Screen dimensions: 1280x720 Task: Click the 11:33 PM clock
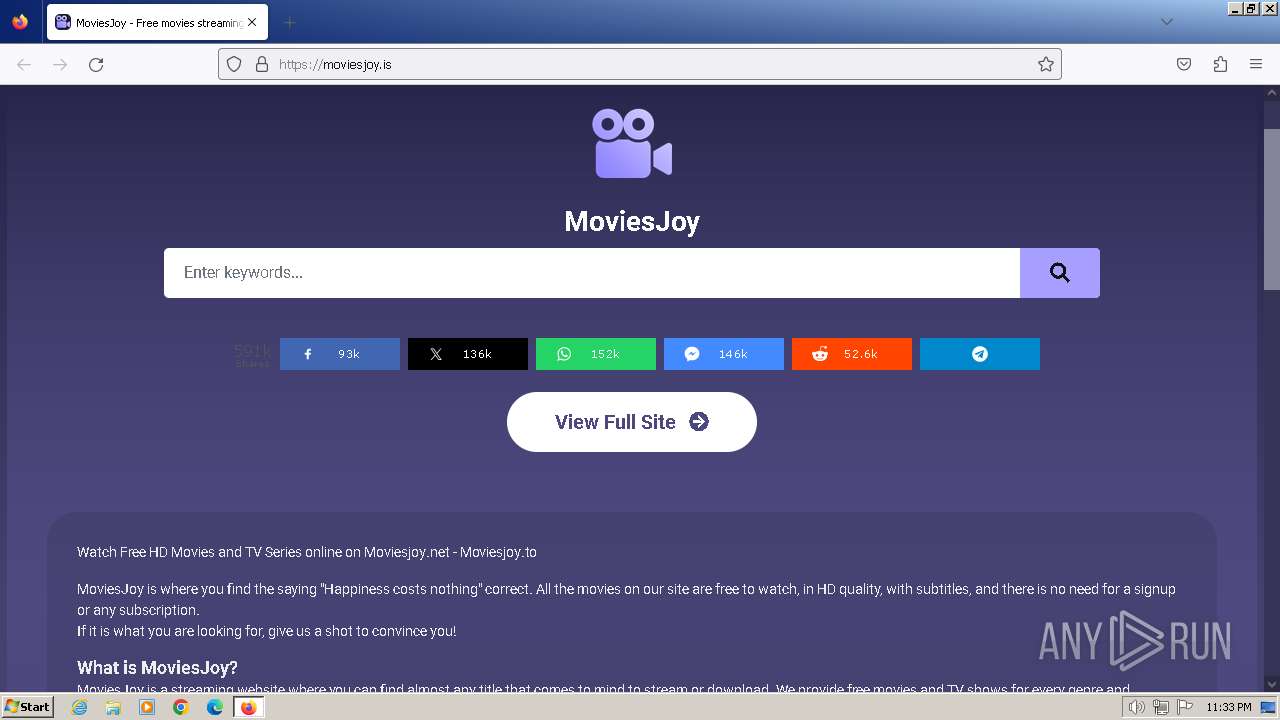pyautogui.click(x=1228, y=707)
